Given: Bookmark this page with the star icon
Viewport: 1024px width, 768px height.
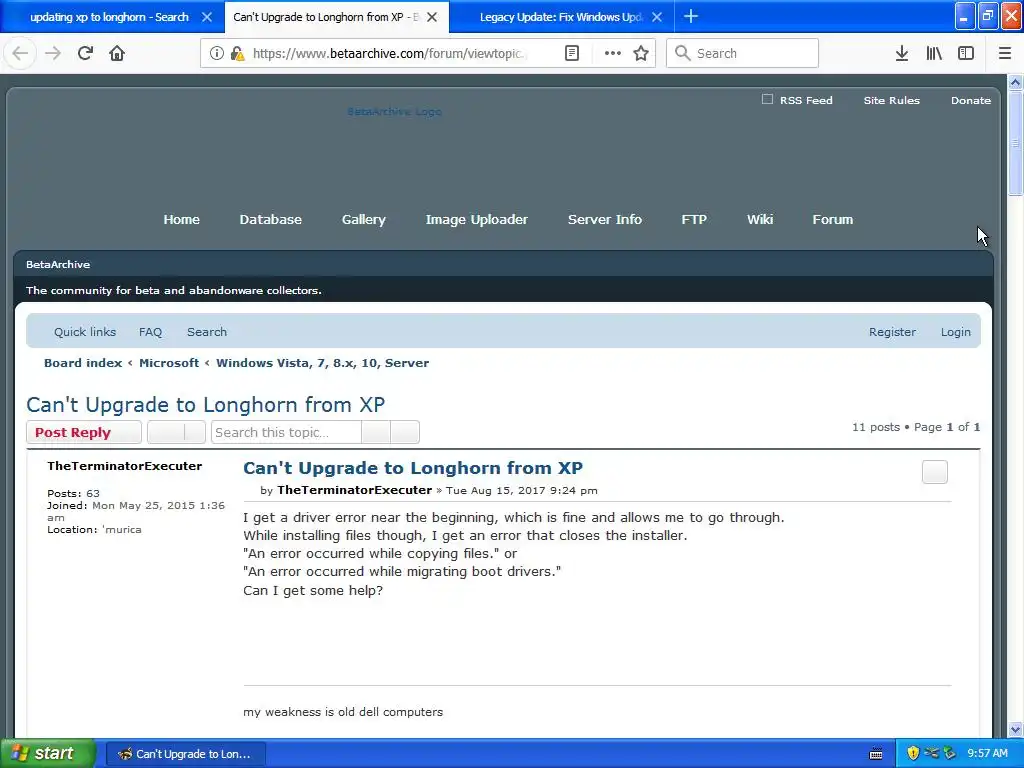Looking at the screenshot, I should [641, 53].
